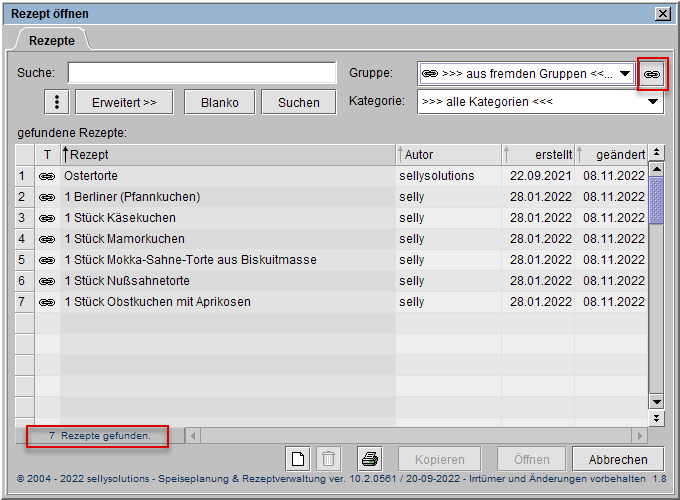The image size is (680, 500).
Task: Sort the list by the Autor column header
Action: click(x=447, y=155)
